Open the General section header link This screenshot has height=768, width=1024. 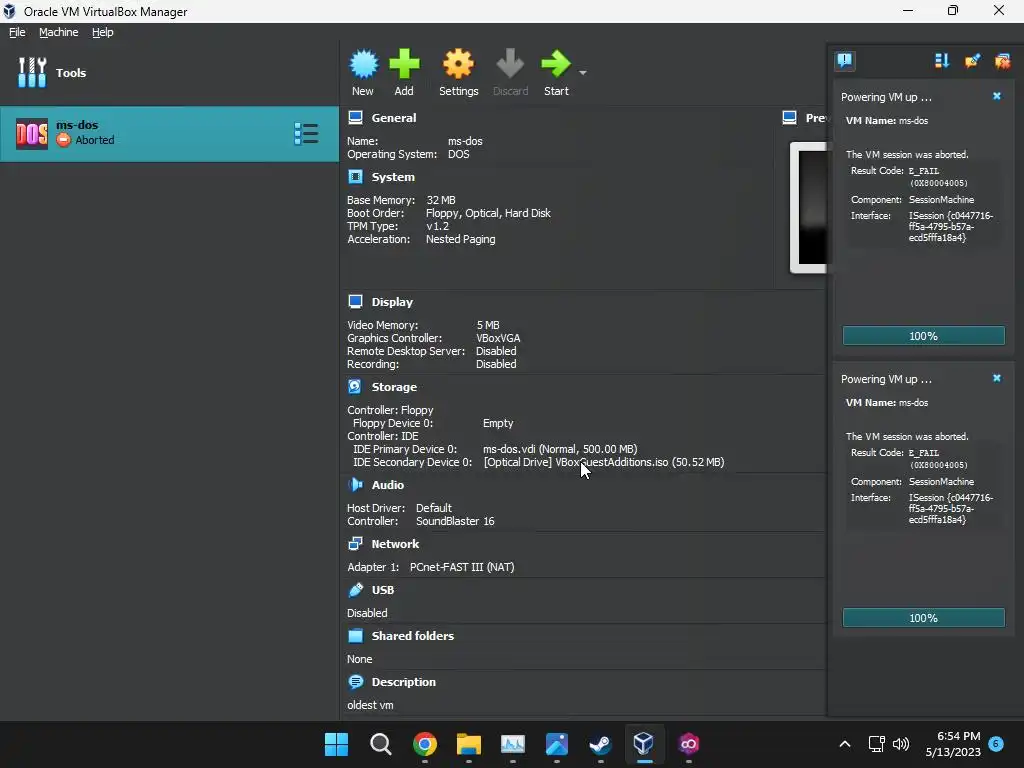point(394,118)
